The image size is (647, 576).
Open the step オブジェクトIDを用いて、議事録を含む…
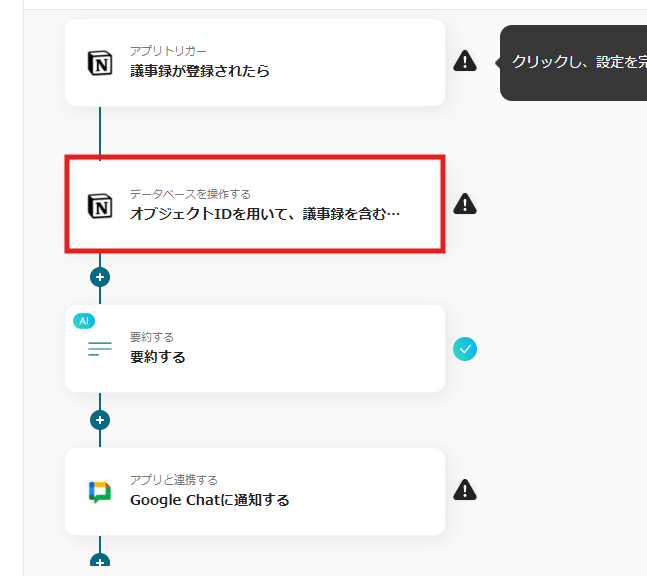255,204
